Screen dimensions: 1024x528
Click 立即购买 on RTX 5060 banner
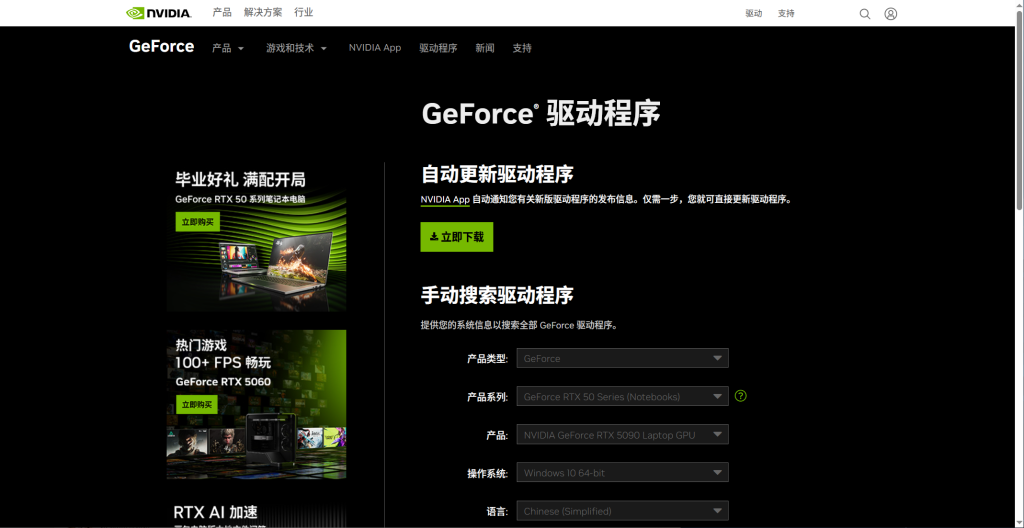tap(197, 404)
